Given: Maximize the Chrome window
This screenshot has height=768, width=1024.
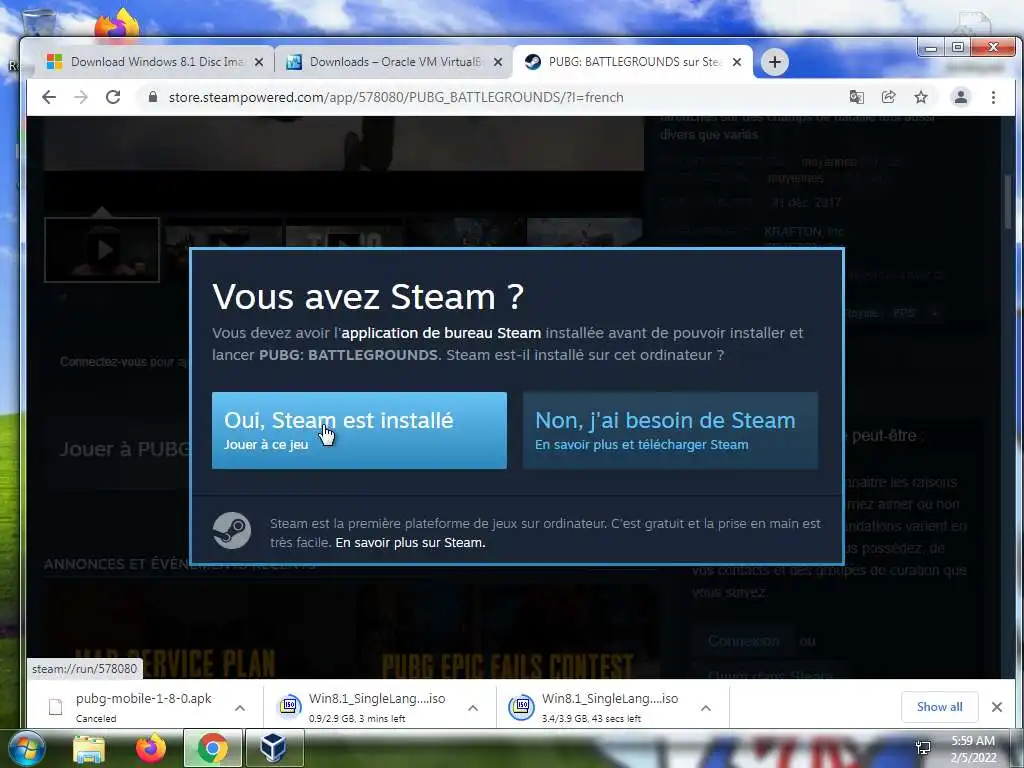Looking at the screenshot, I should click(x=957, y=48).
